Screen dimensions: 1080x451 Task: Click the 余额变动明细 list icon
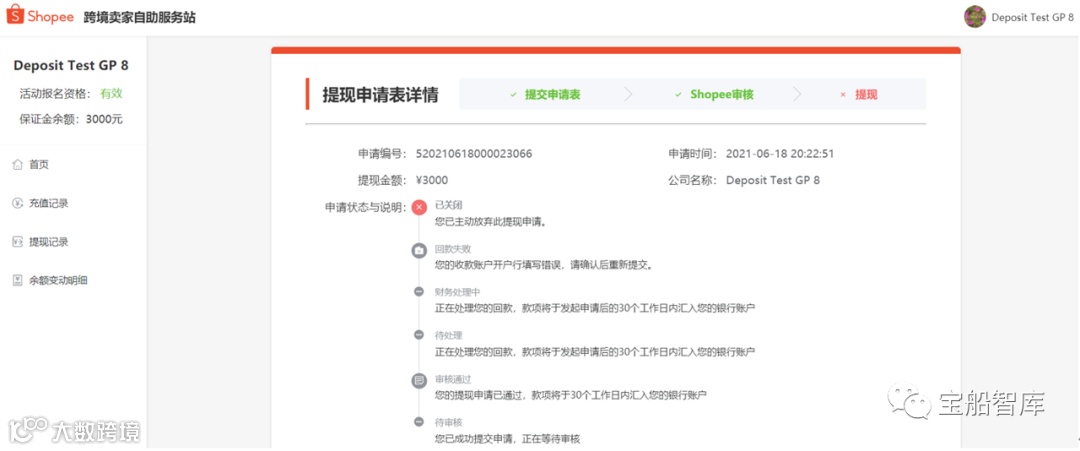pyautogui.click(x=18, y=280)
